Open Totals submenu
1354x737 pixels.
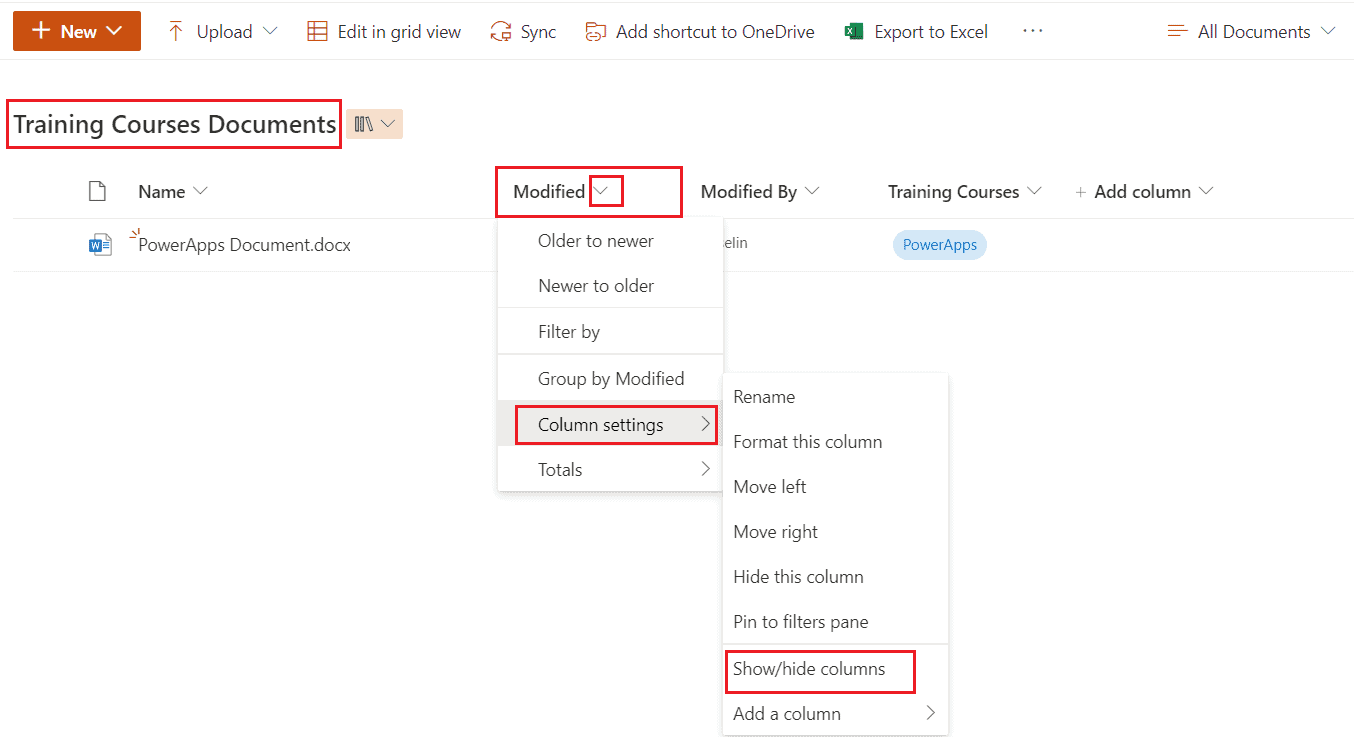610,469
